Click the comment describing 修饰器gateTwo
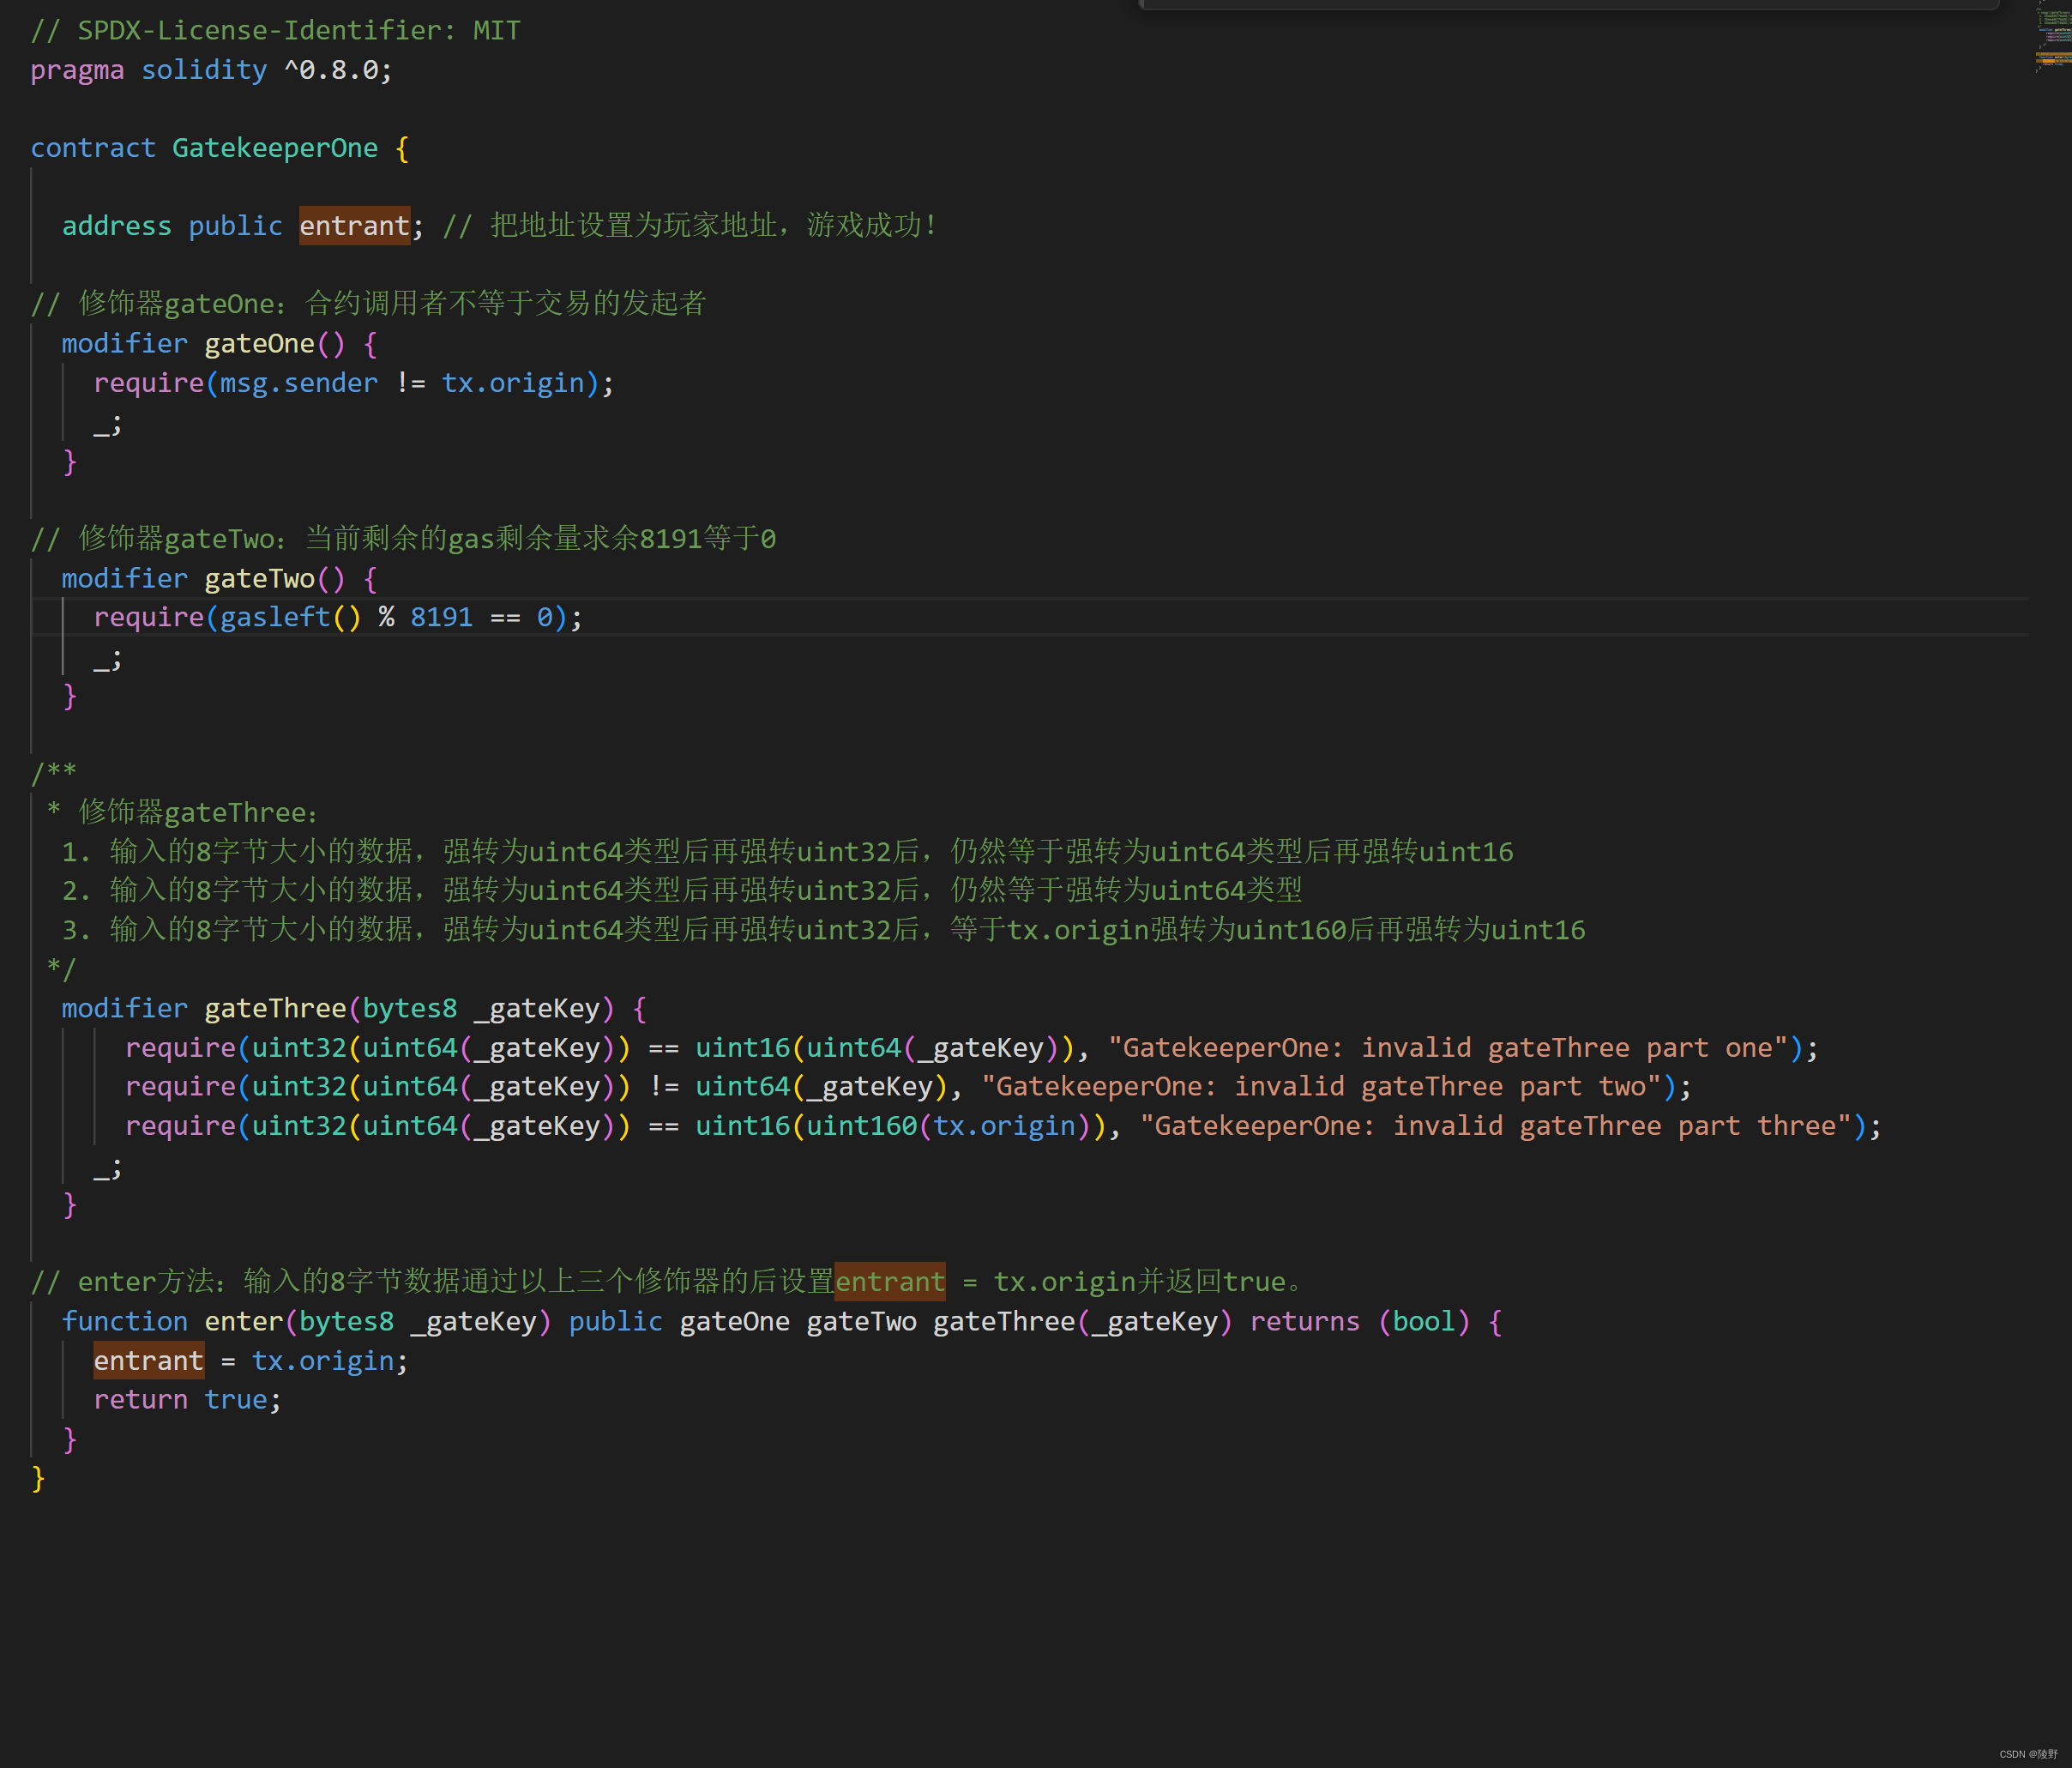This screenshot has width=2072, height=1768. pyautogui.click(x=403, y=539)
